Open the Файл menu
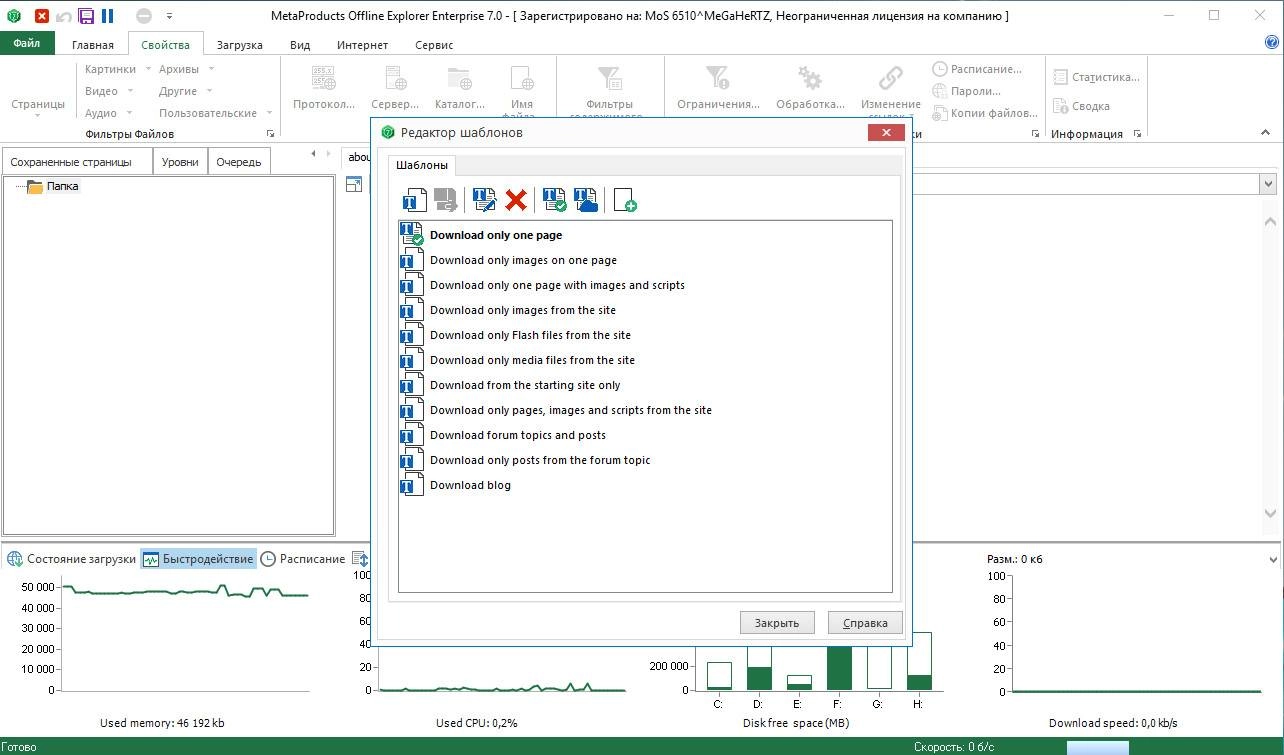The image size is (1284, 755). coord(27,44)
